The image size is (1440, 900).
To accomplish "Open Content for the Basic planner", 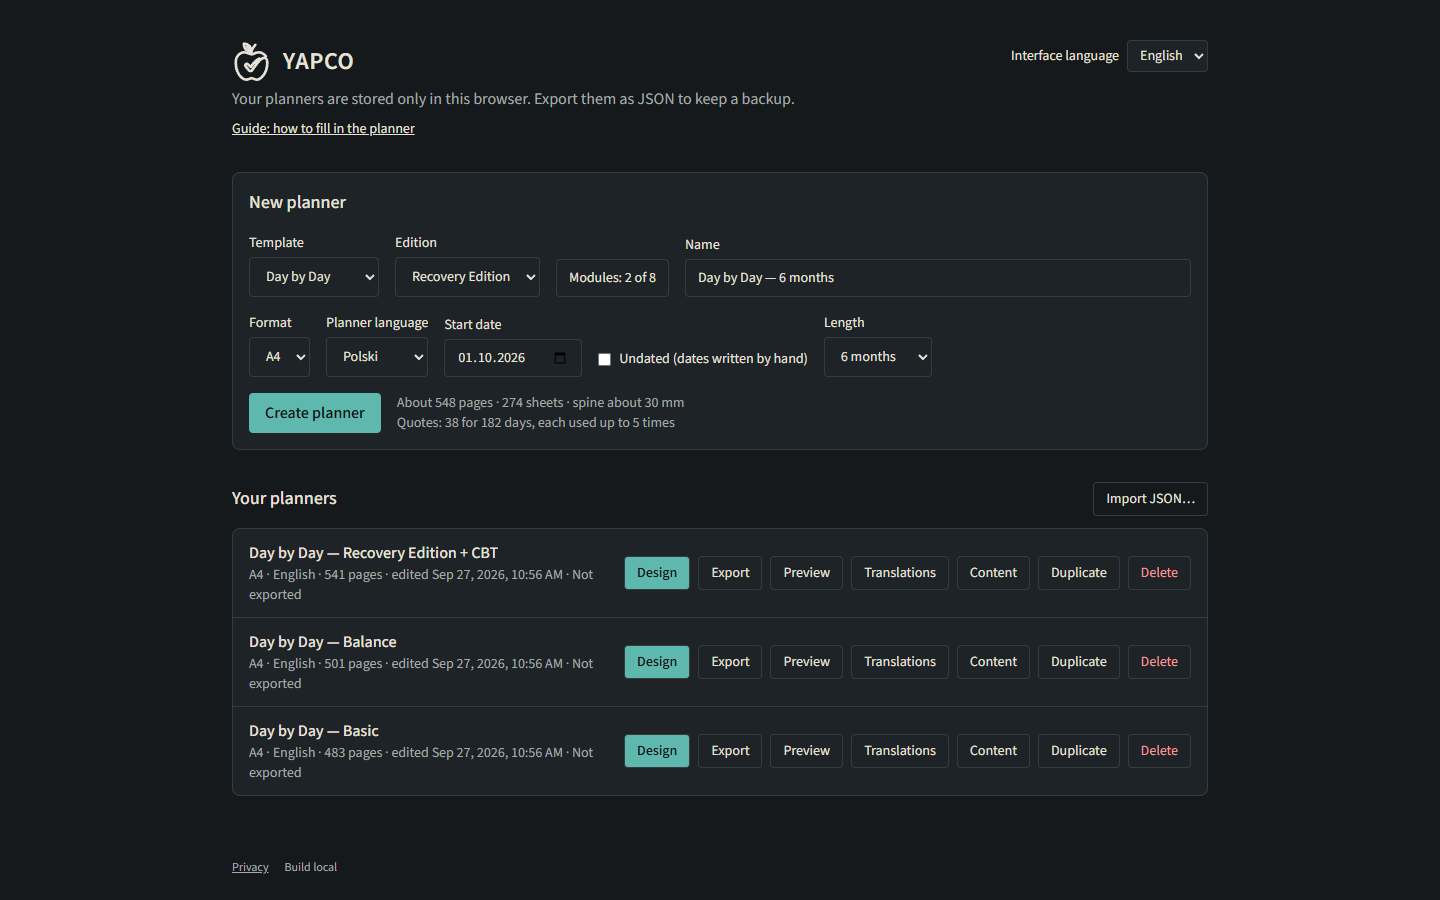I will pyautogui.click(x=993, y=751).
